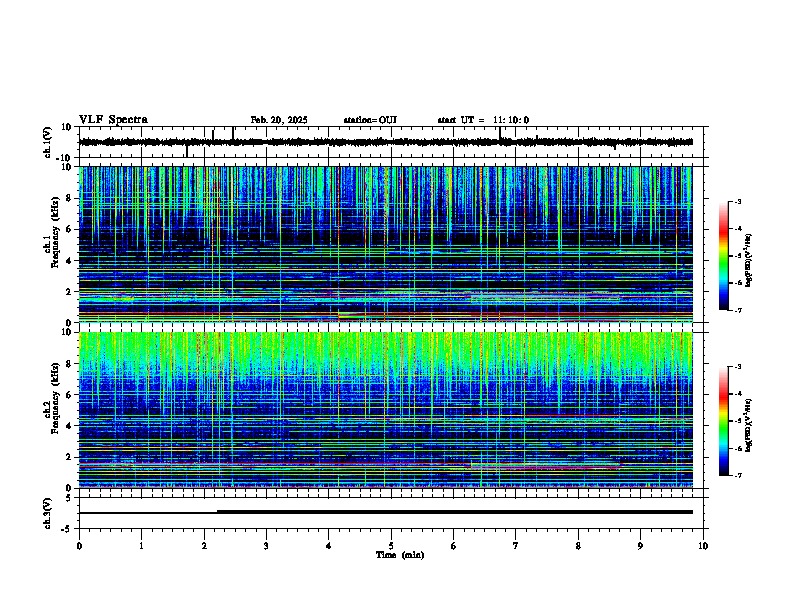
Task: Click the step change in the ch.3 trace
Action: click(217, 512)
